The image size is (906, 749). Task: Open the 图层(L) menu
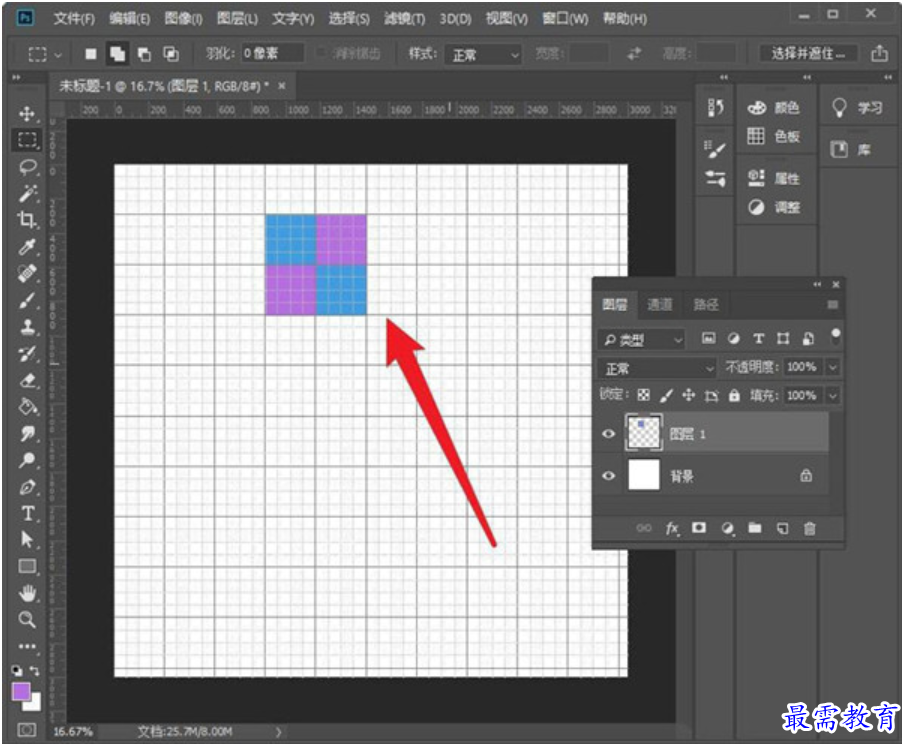coord(237,18)
